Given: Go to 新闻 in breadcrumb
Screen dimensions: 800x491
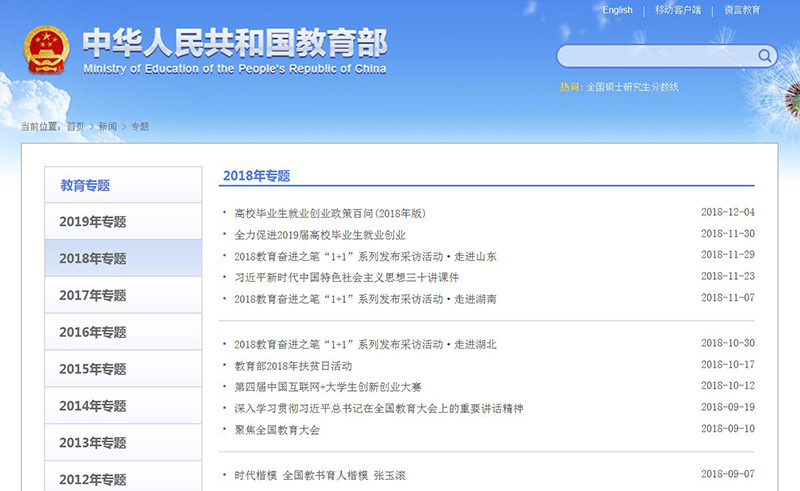Looking at the screenshot, I should (x=107, y=127).
